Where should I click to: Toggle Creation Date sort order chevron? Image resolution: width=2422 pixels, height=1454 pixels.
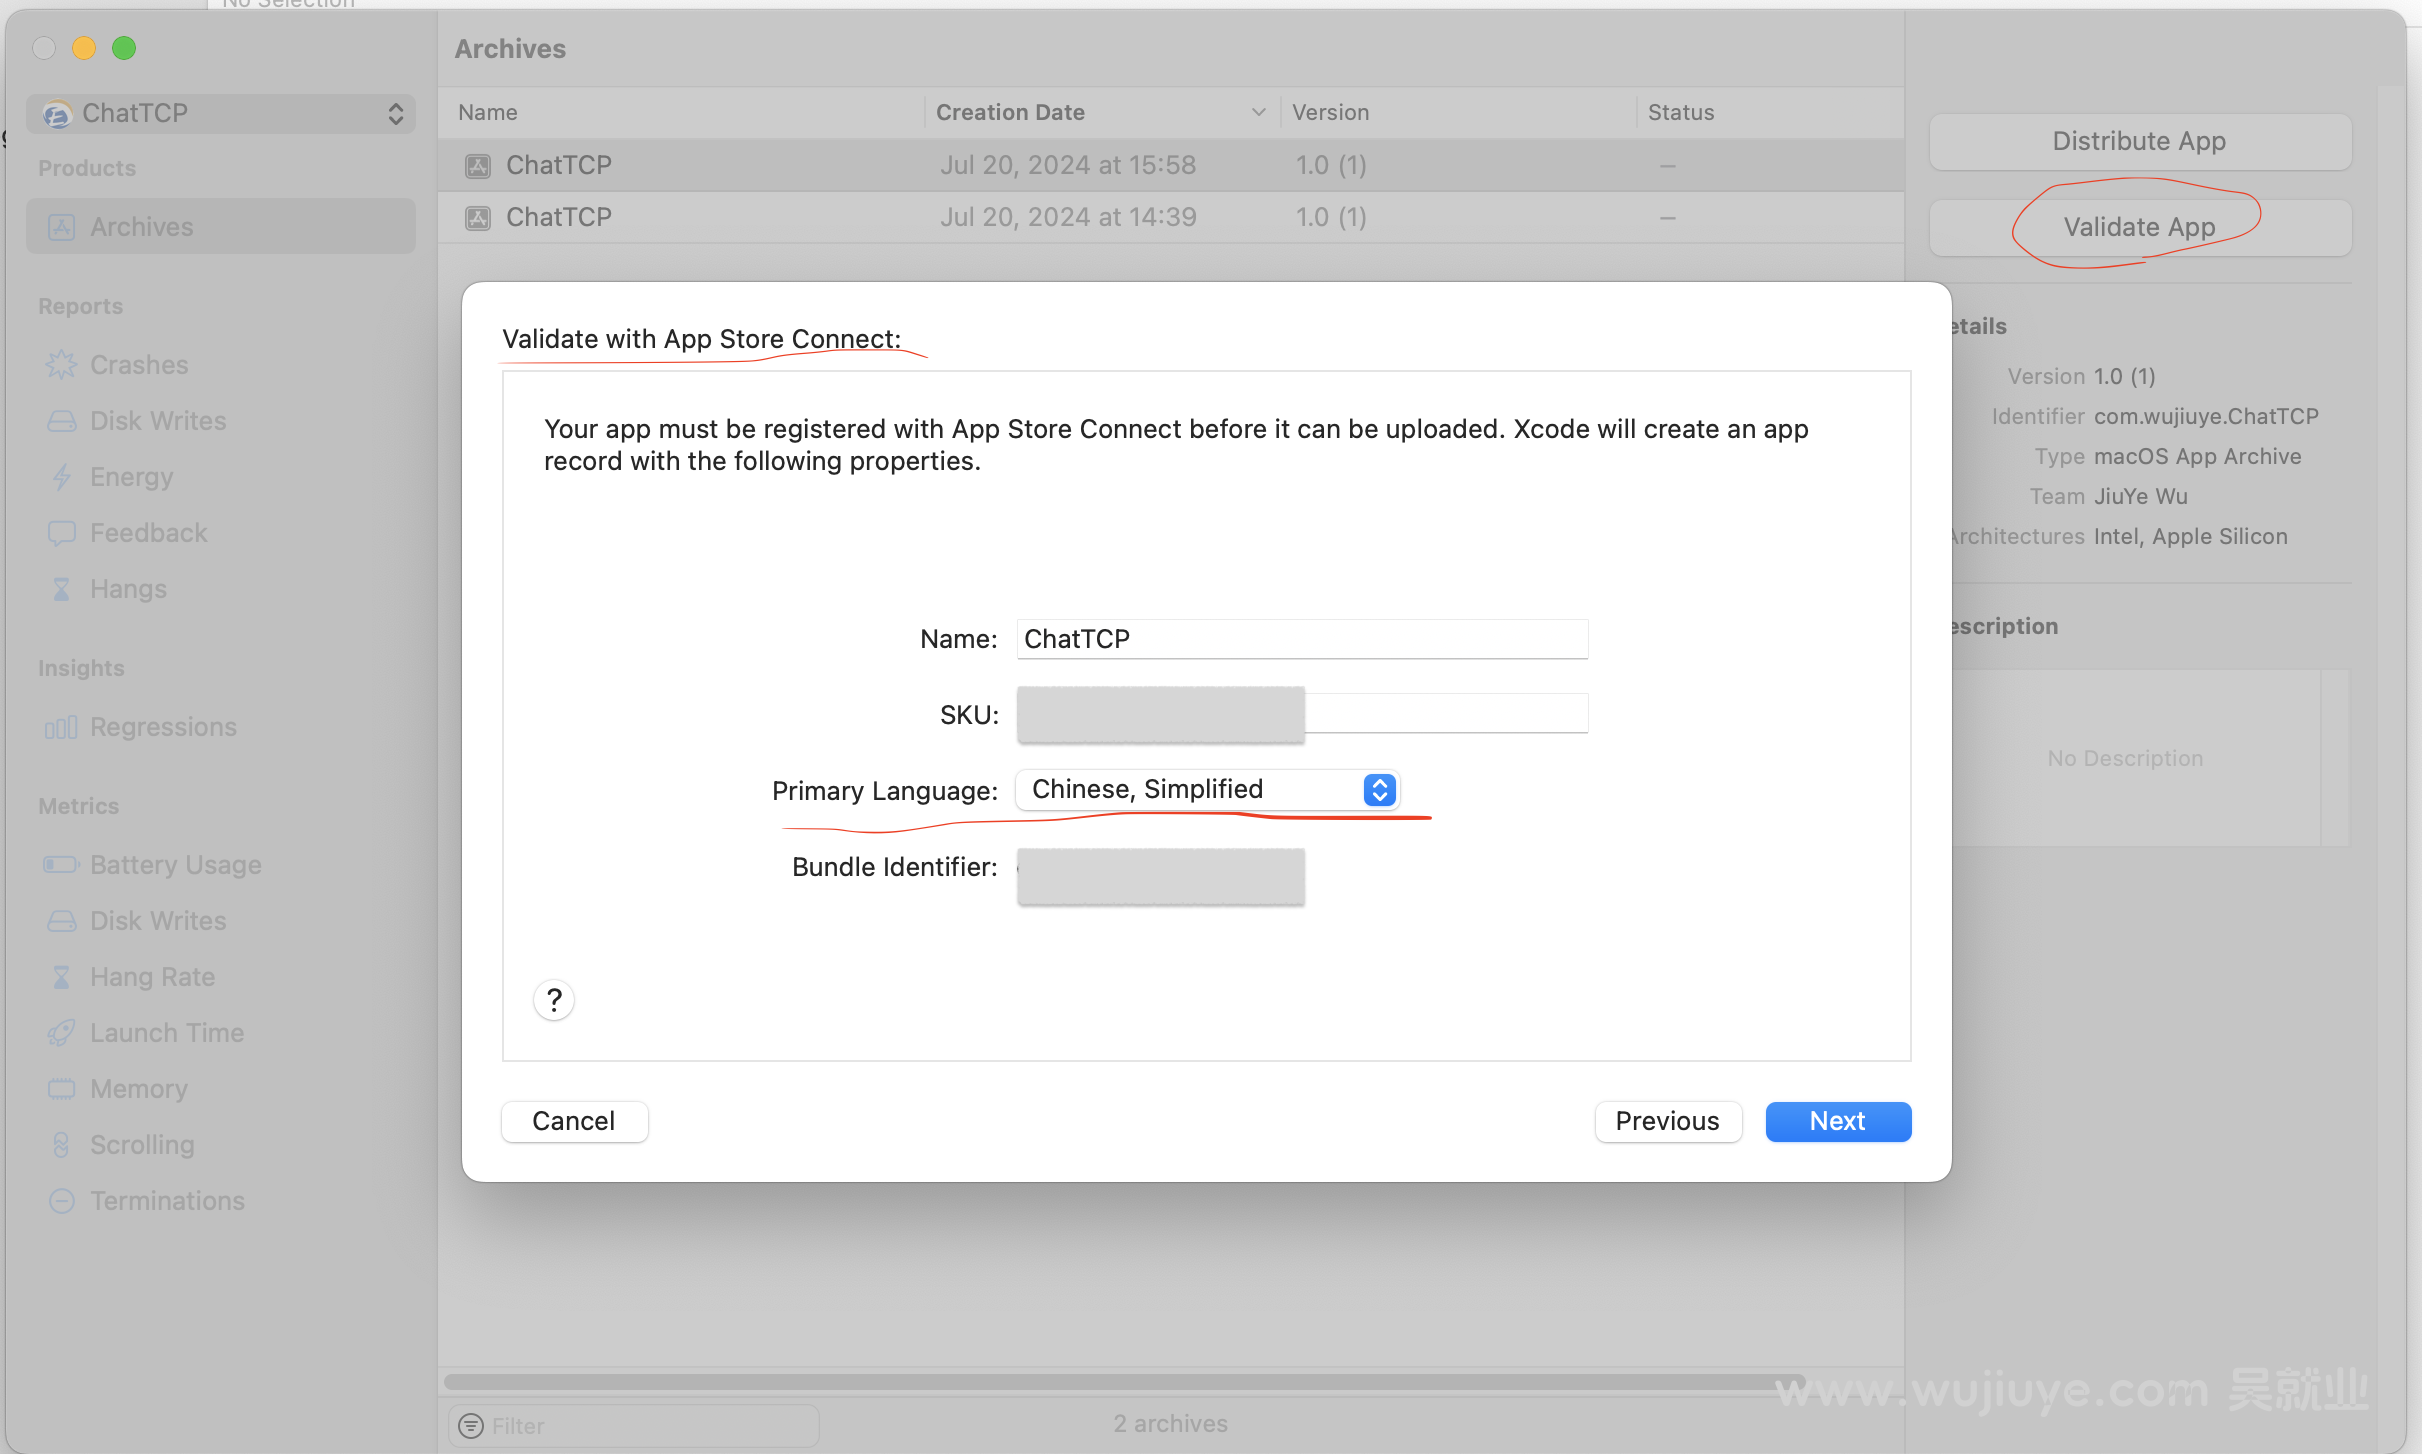pos(1259,113)
